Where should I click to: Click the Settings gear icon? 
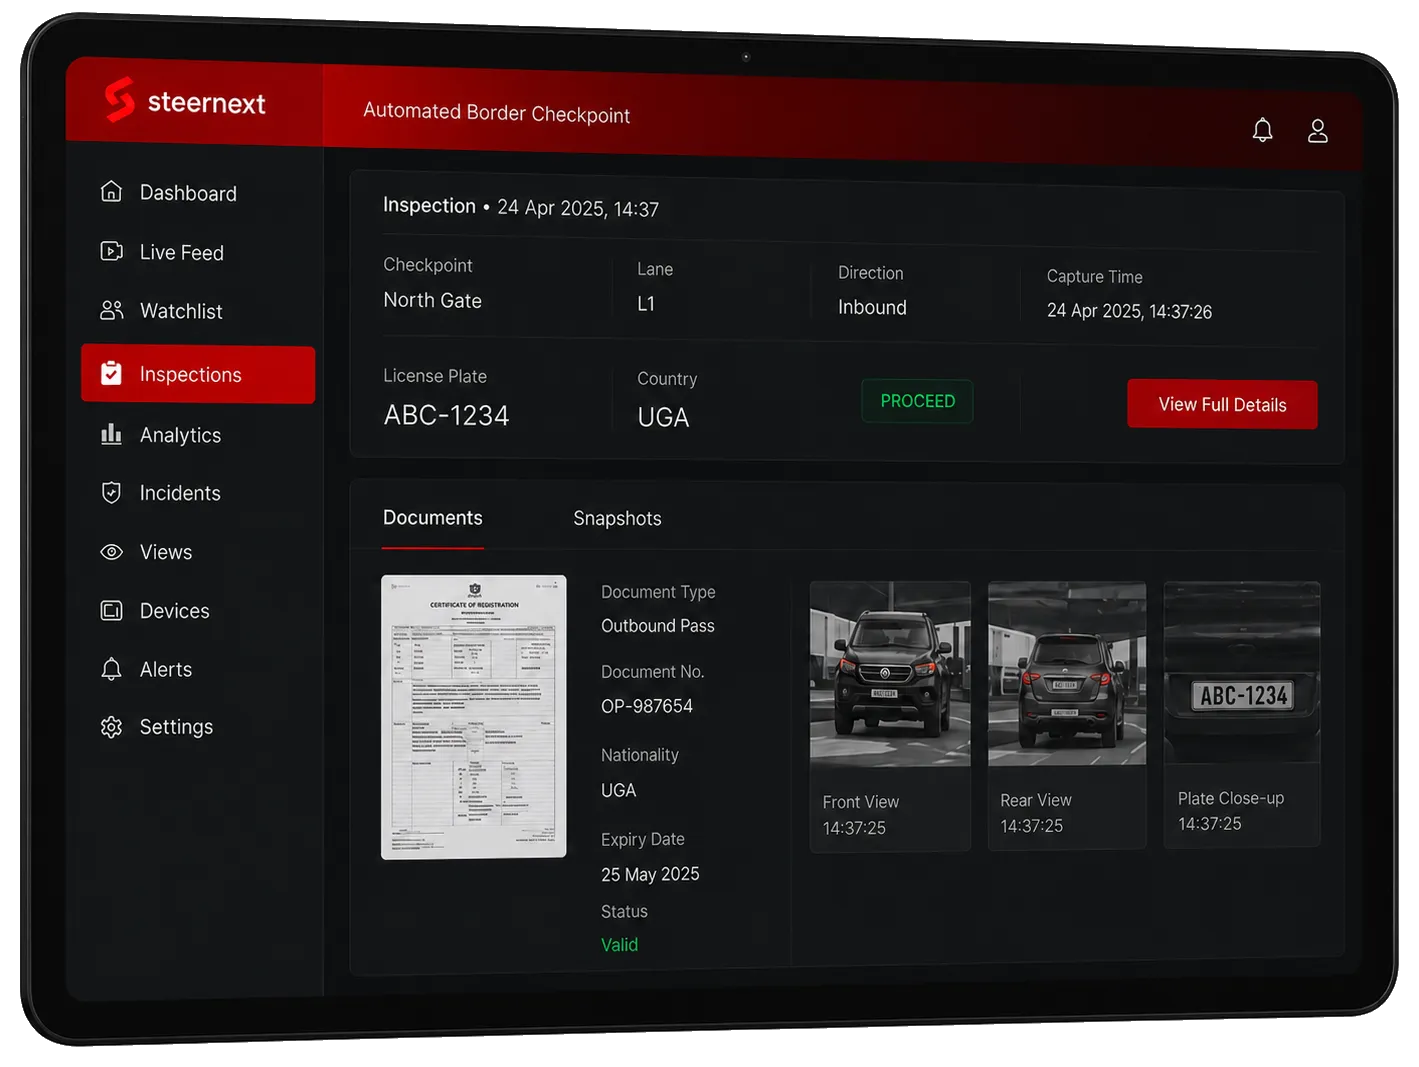click(111, 727)
